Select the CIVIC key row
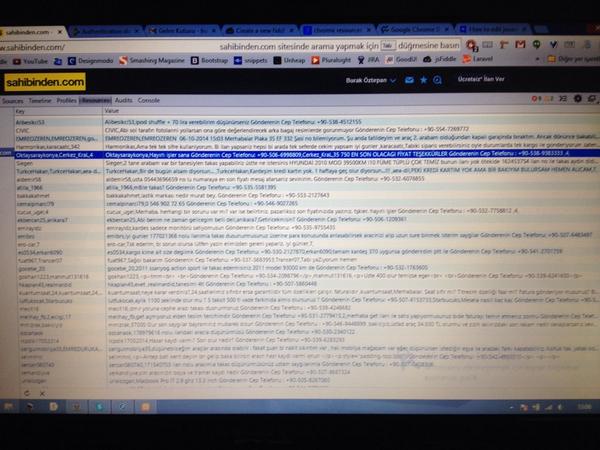The height and width of the screenshot is (450, 600). pyautogui.click(x=59, y=130)
